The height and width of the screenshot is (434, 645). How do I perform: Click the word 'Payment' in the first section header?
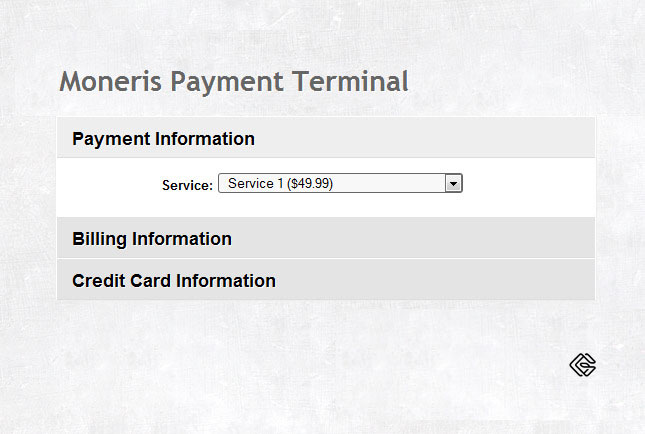[111, 139]
